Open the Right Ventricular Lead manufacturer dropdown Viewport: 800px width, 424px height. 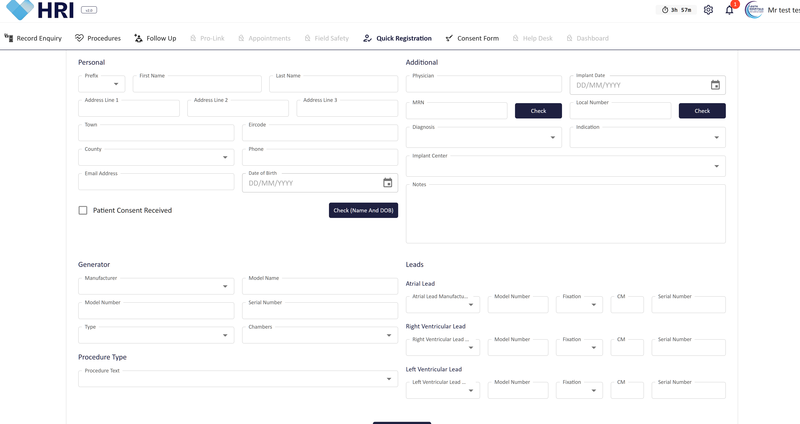pos(443,347)
